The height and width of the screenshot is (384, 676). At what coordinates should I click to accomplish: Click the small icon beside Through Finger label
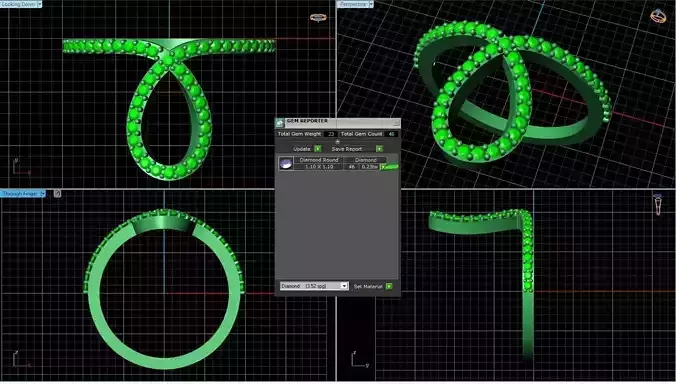(57, 194)
